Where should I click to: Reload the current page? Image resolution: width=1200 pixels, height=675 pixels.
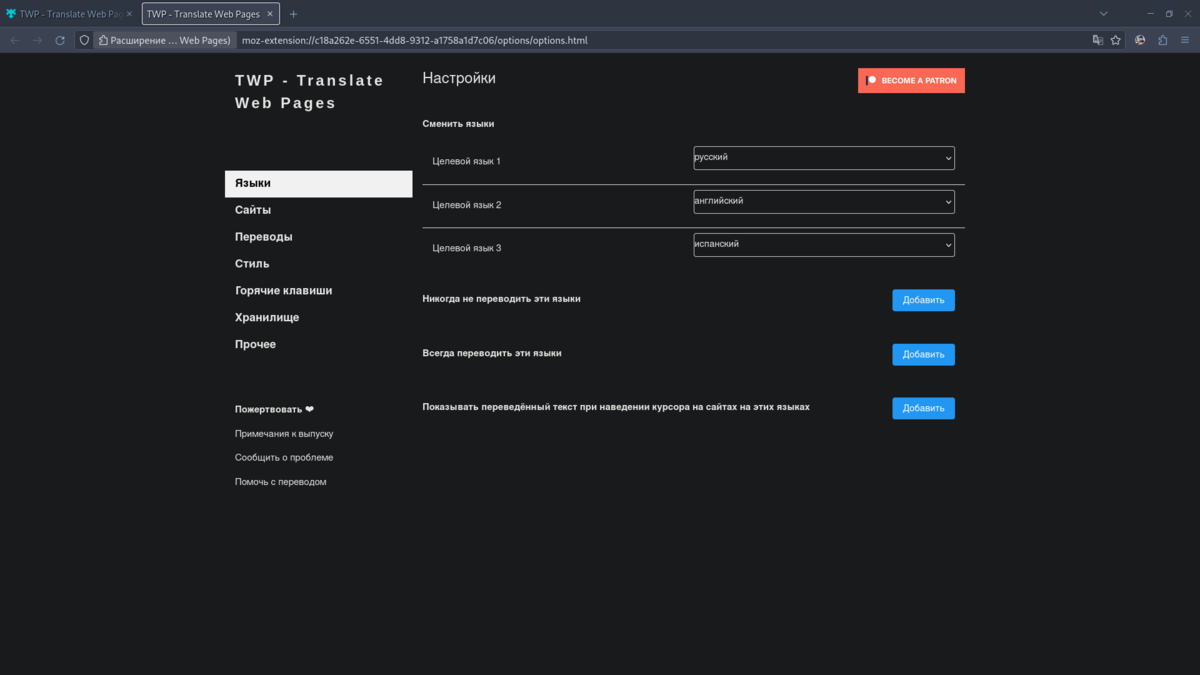pos(60,40)
